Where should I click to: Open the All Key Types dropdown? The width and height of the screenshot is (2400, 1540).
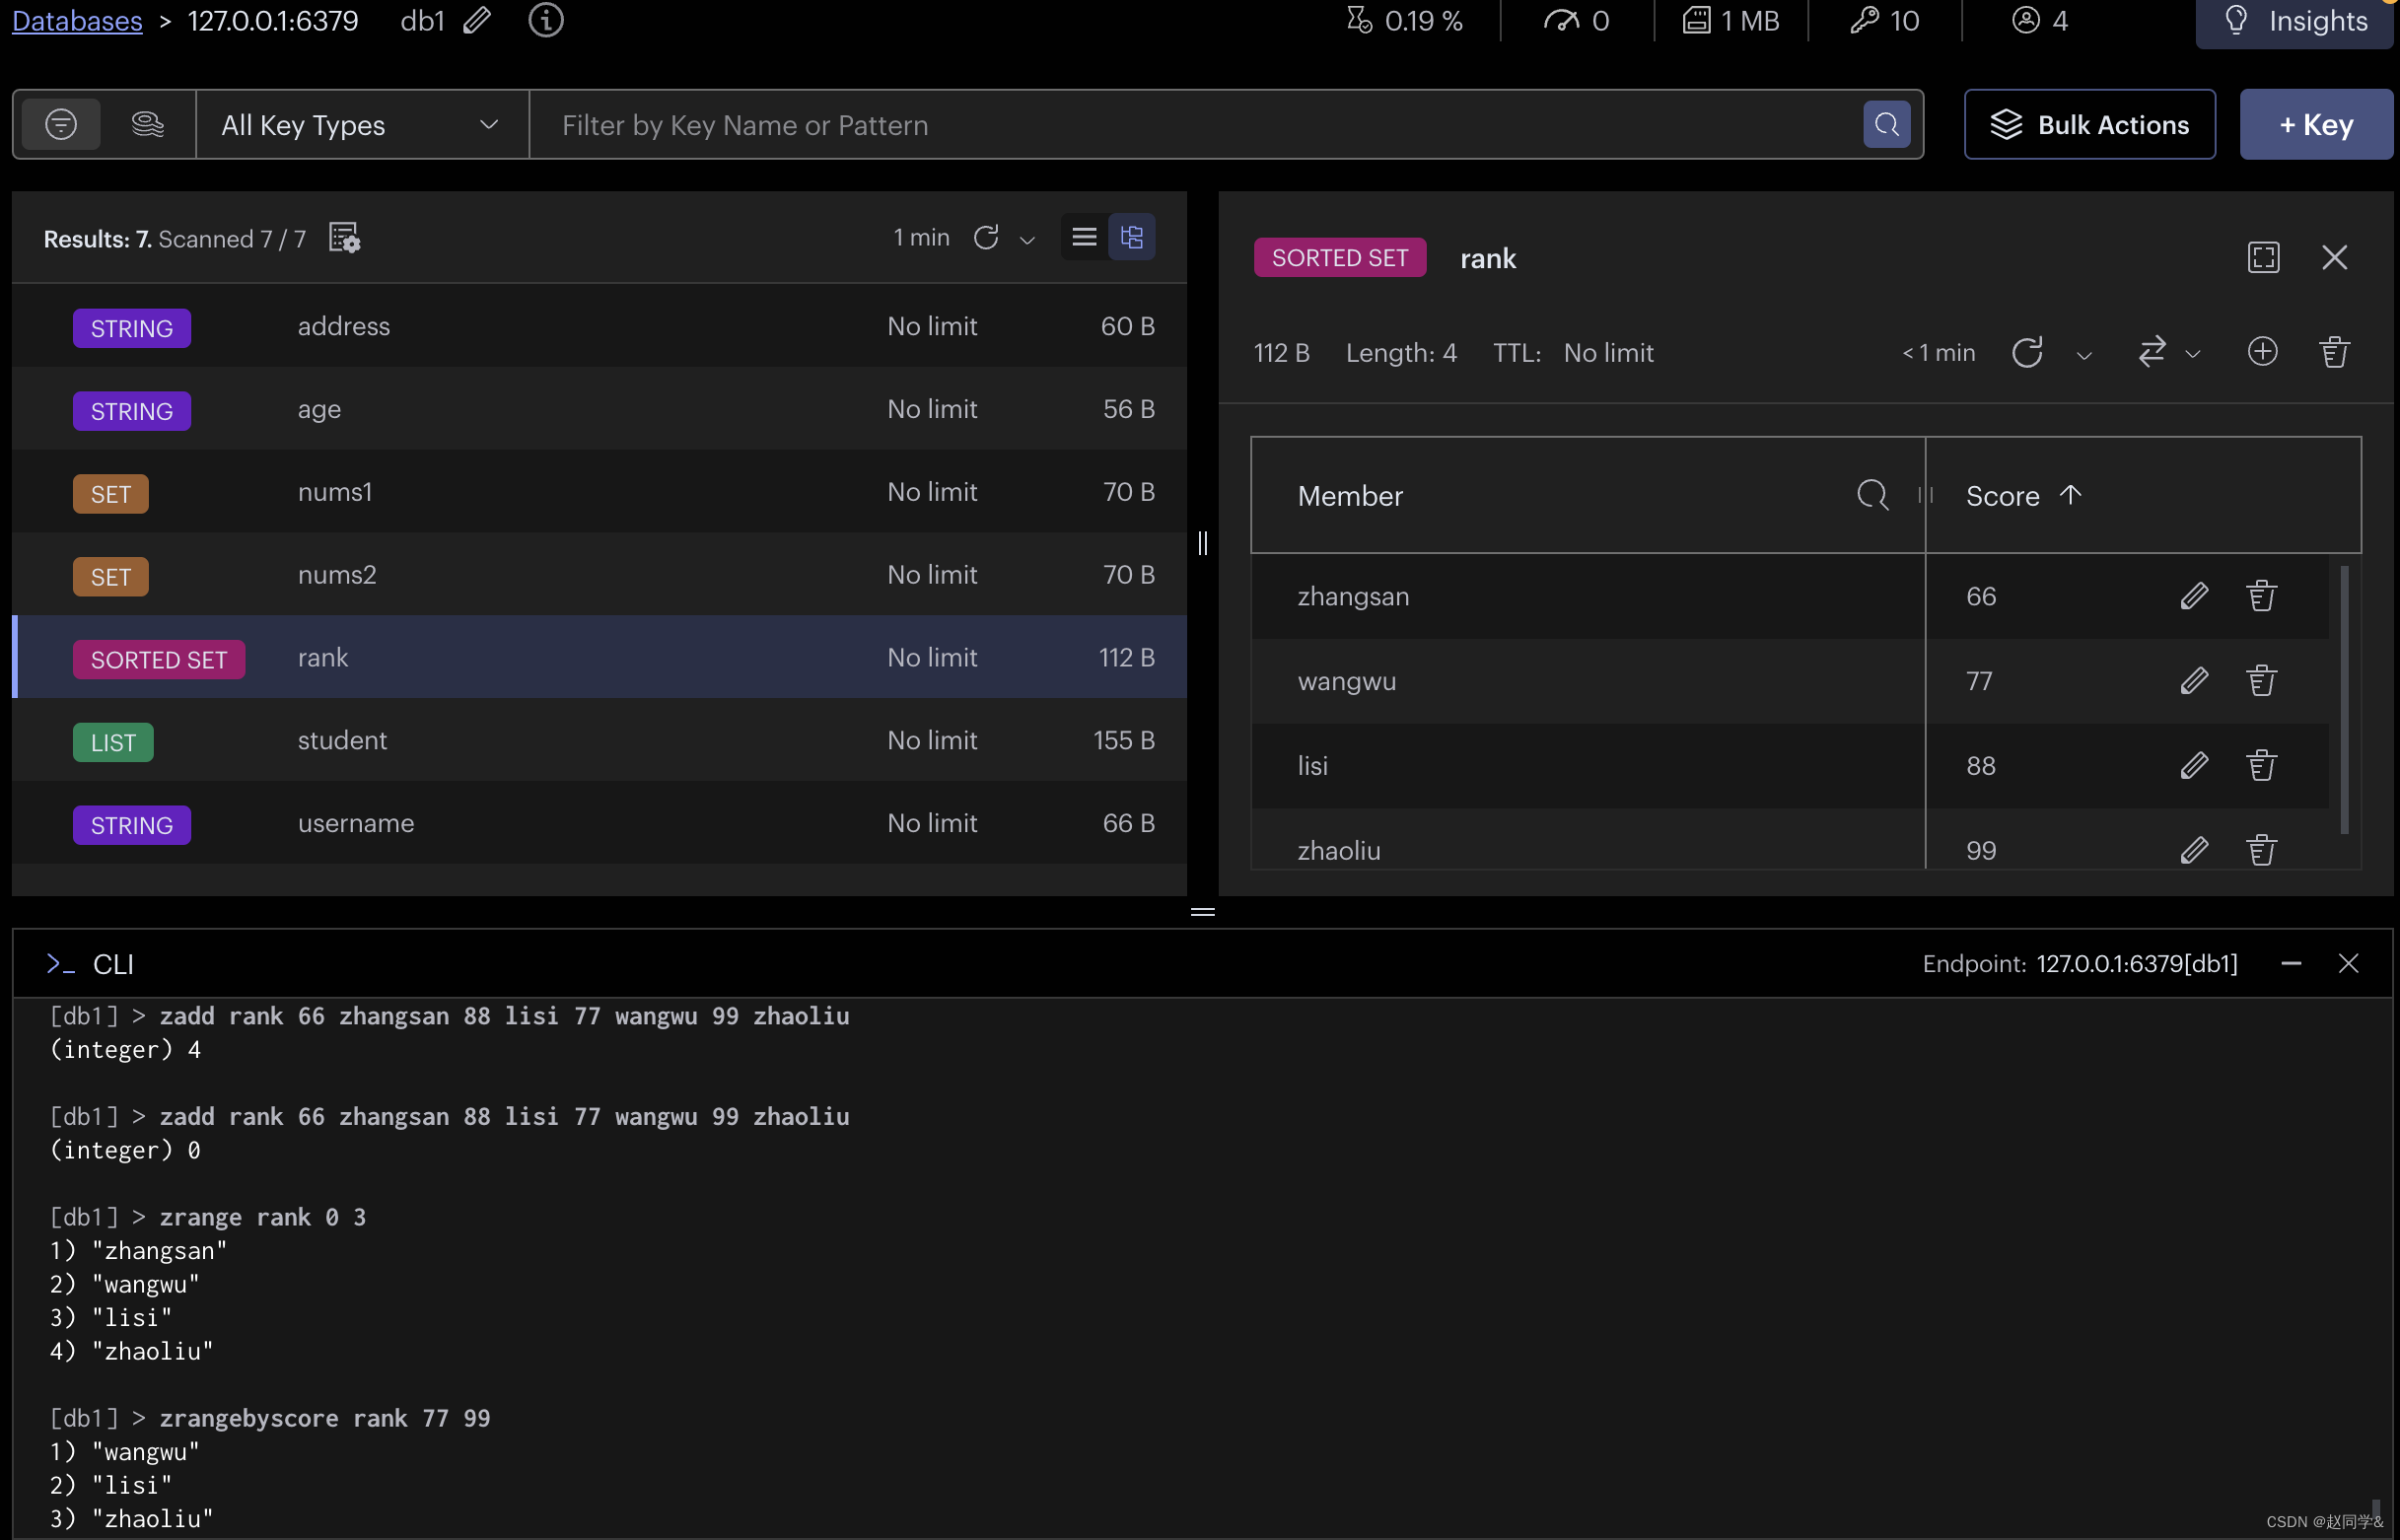(361, 125)
